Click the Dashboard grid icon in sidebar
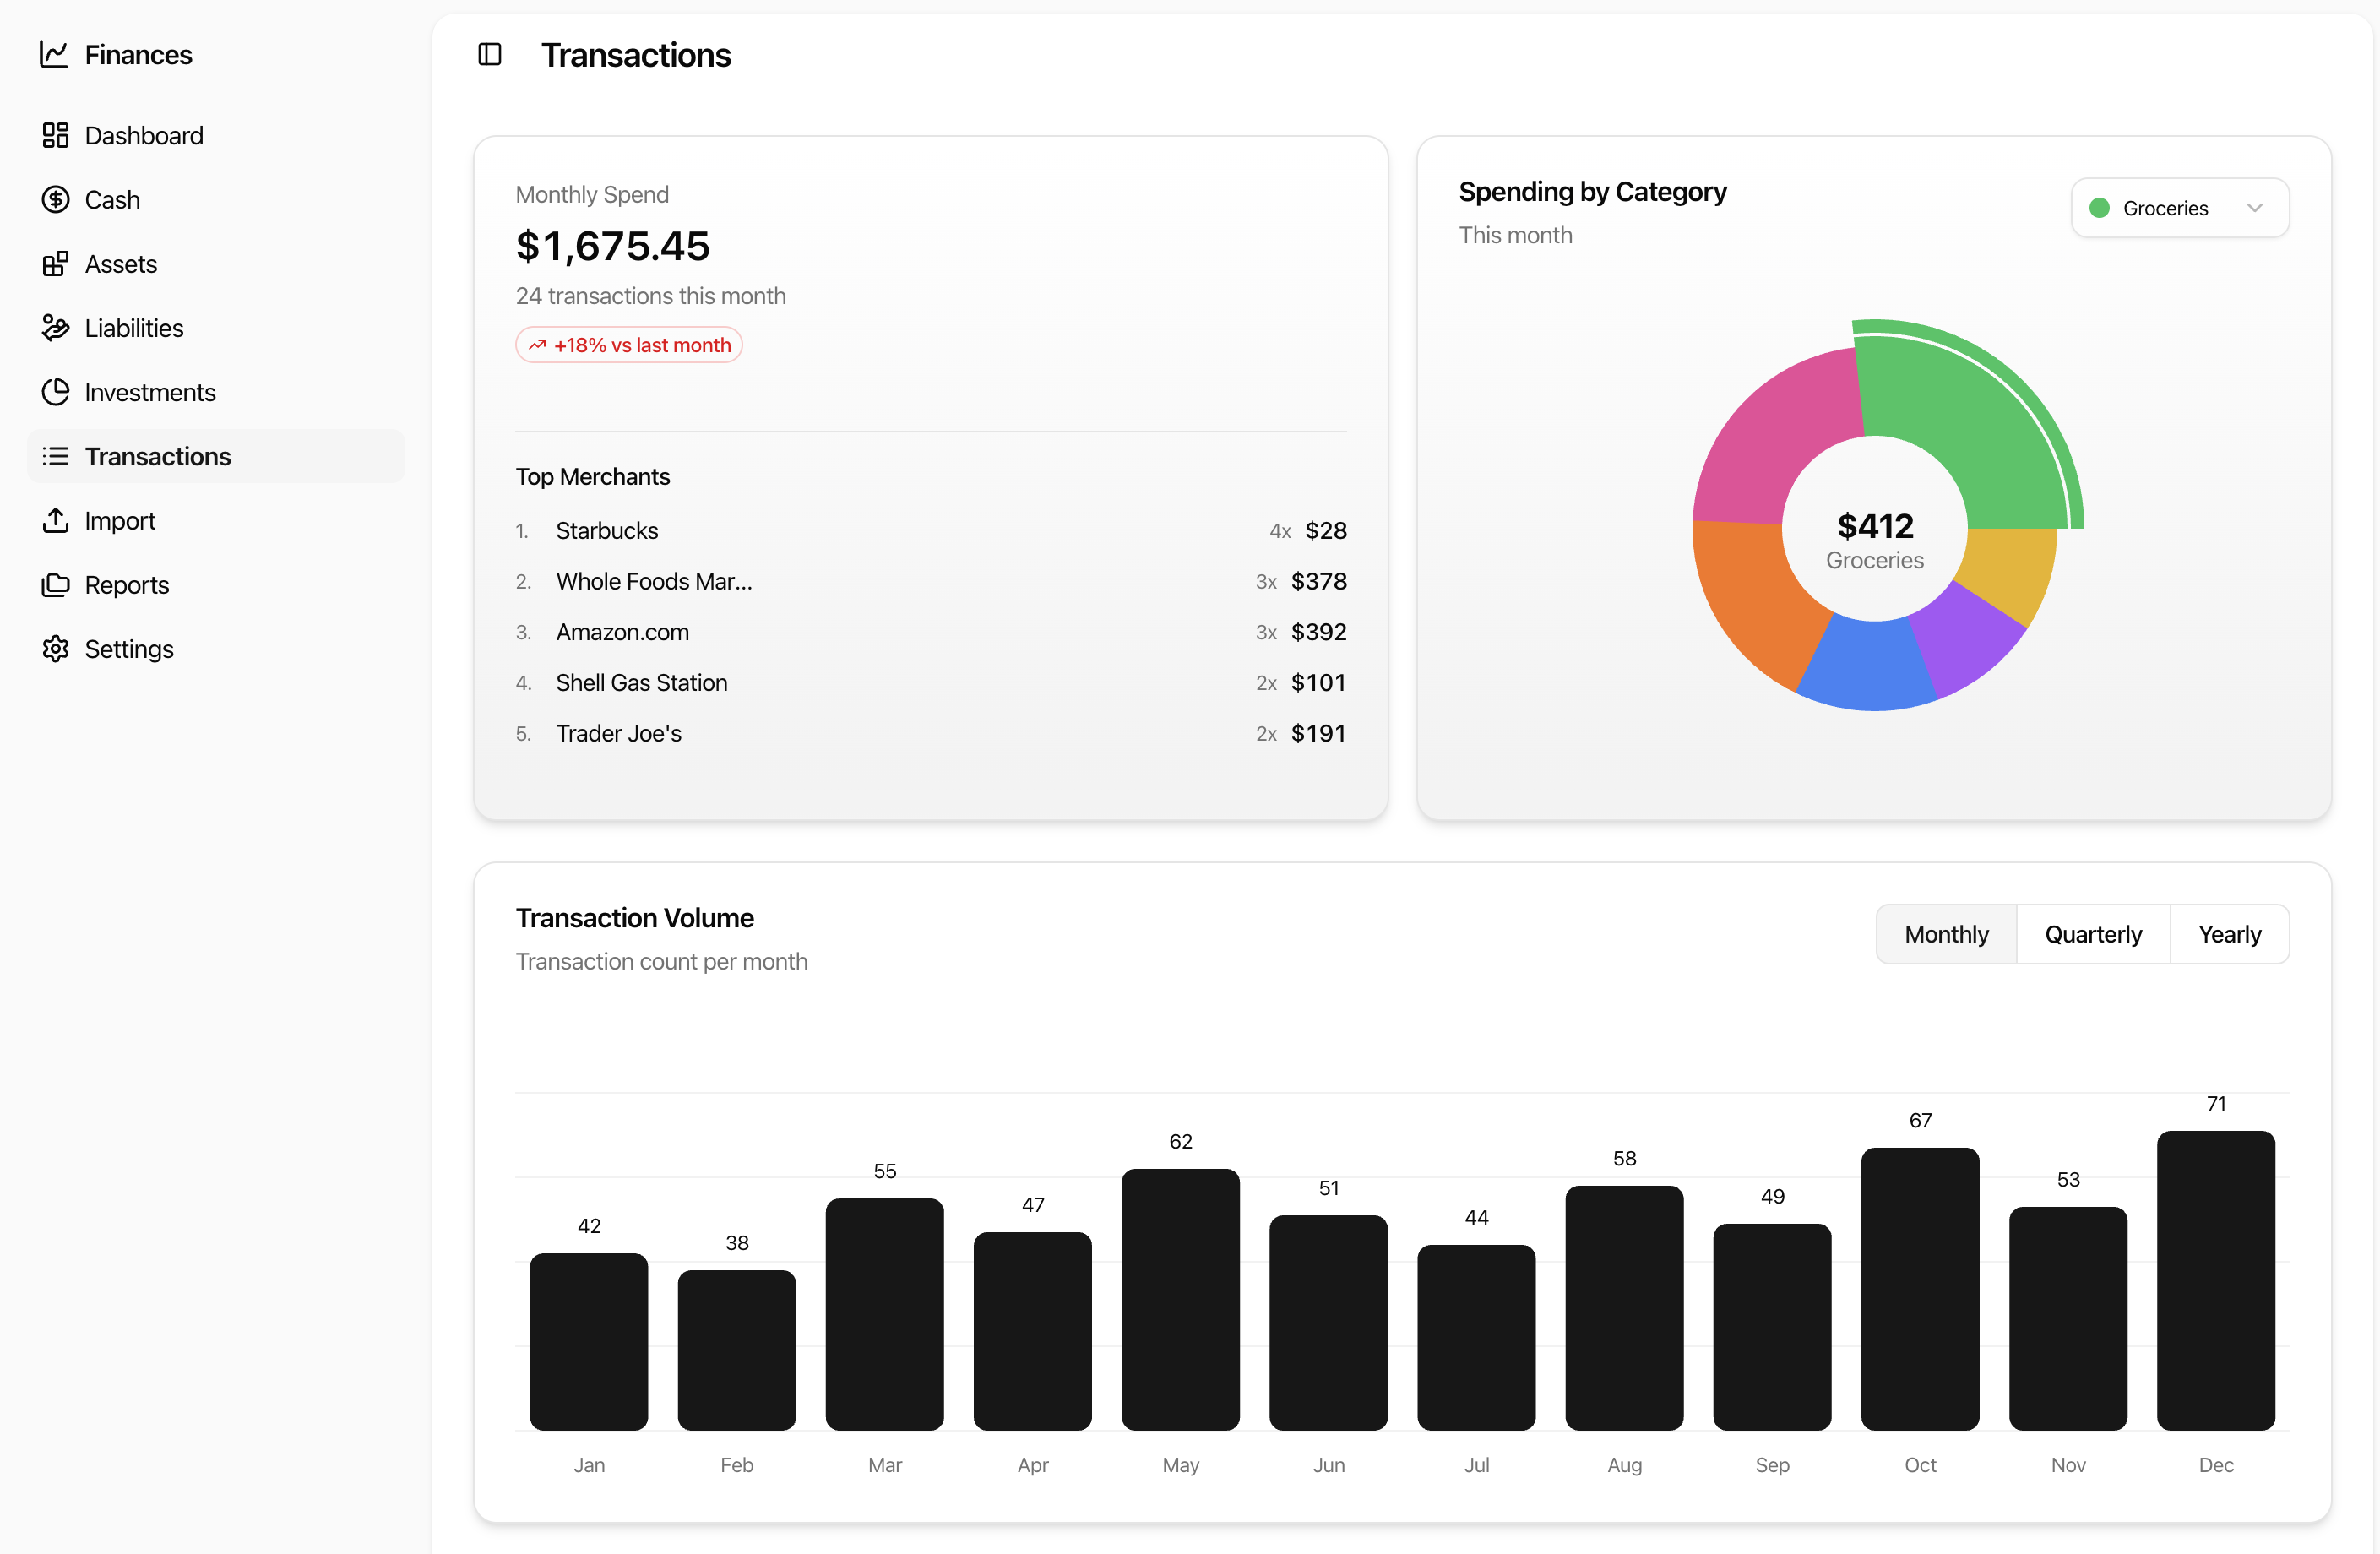This screenshot has height=1554, width=2380. (x=57, y=135)
